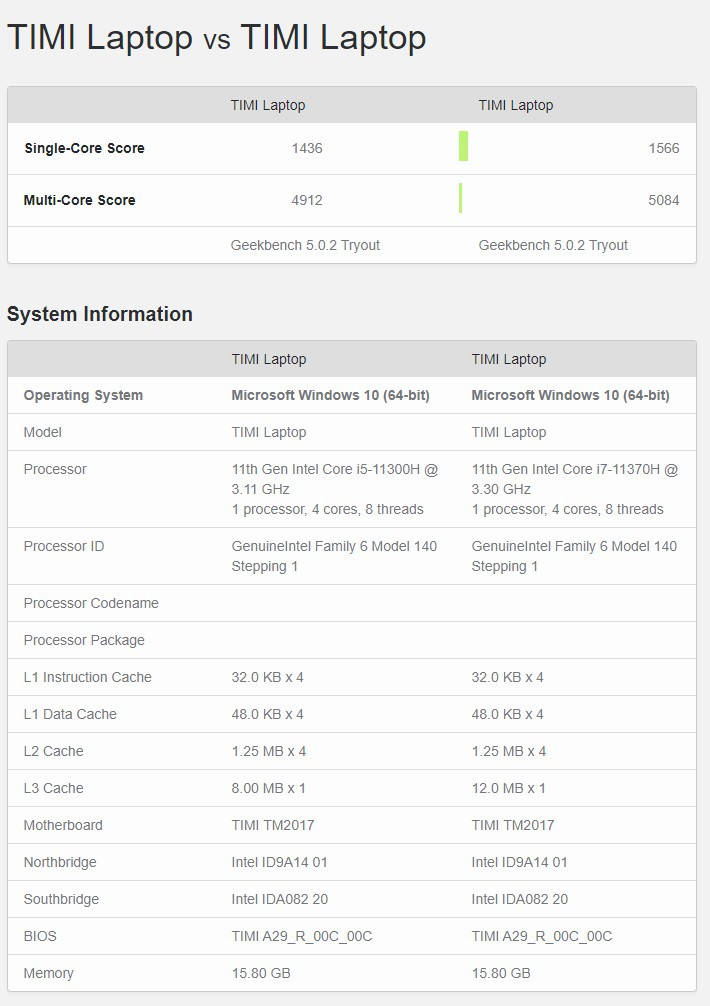This screenshot has width=710, height=1006.
Task: Click 48.0 KB x 4 in the i7-11370H column
Action: click(507, 714)
